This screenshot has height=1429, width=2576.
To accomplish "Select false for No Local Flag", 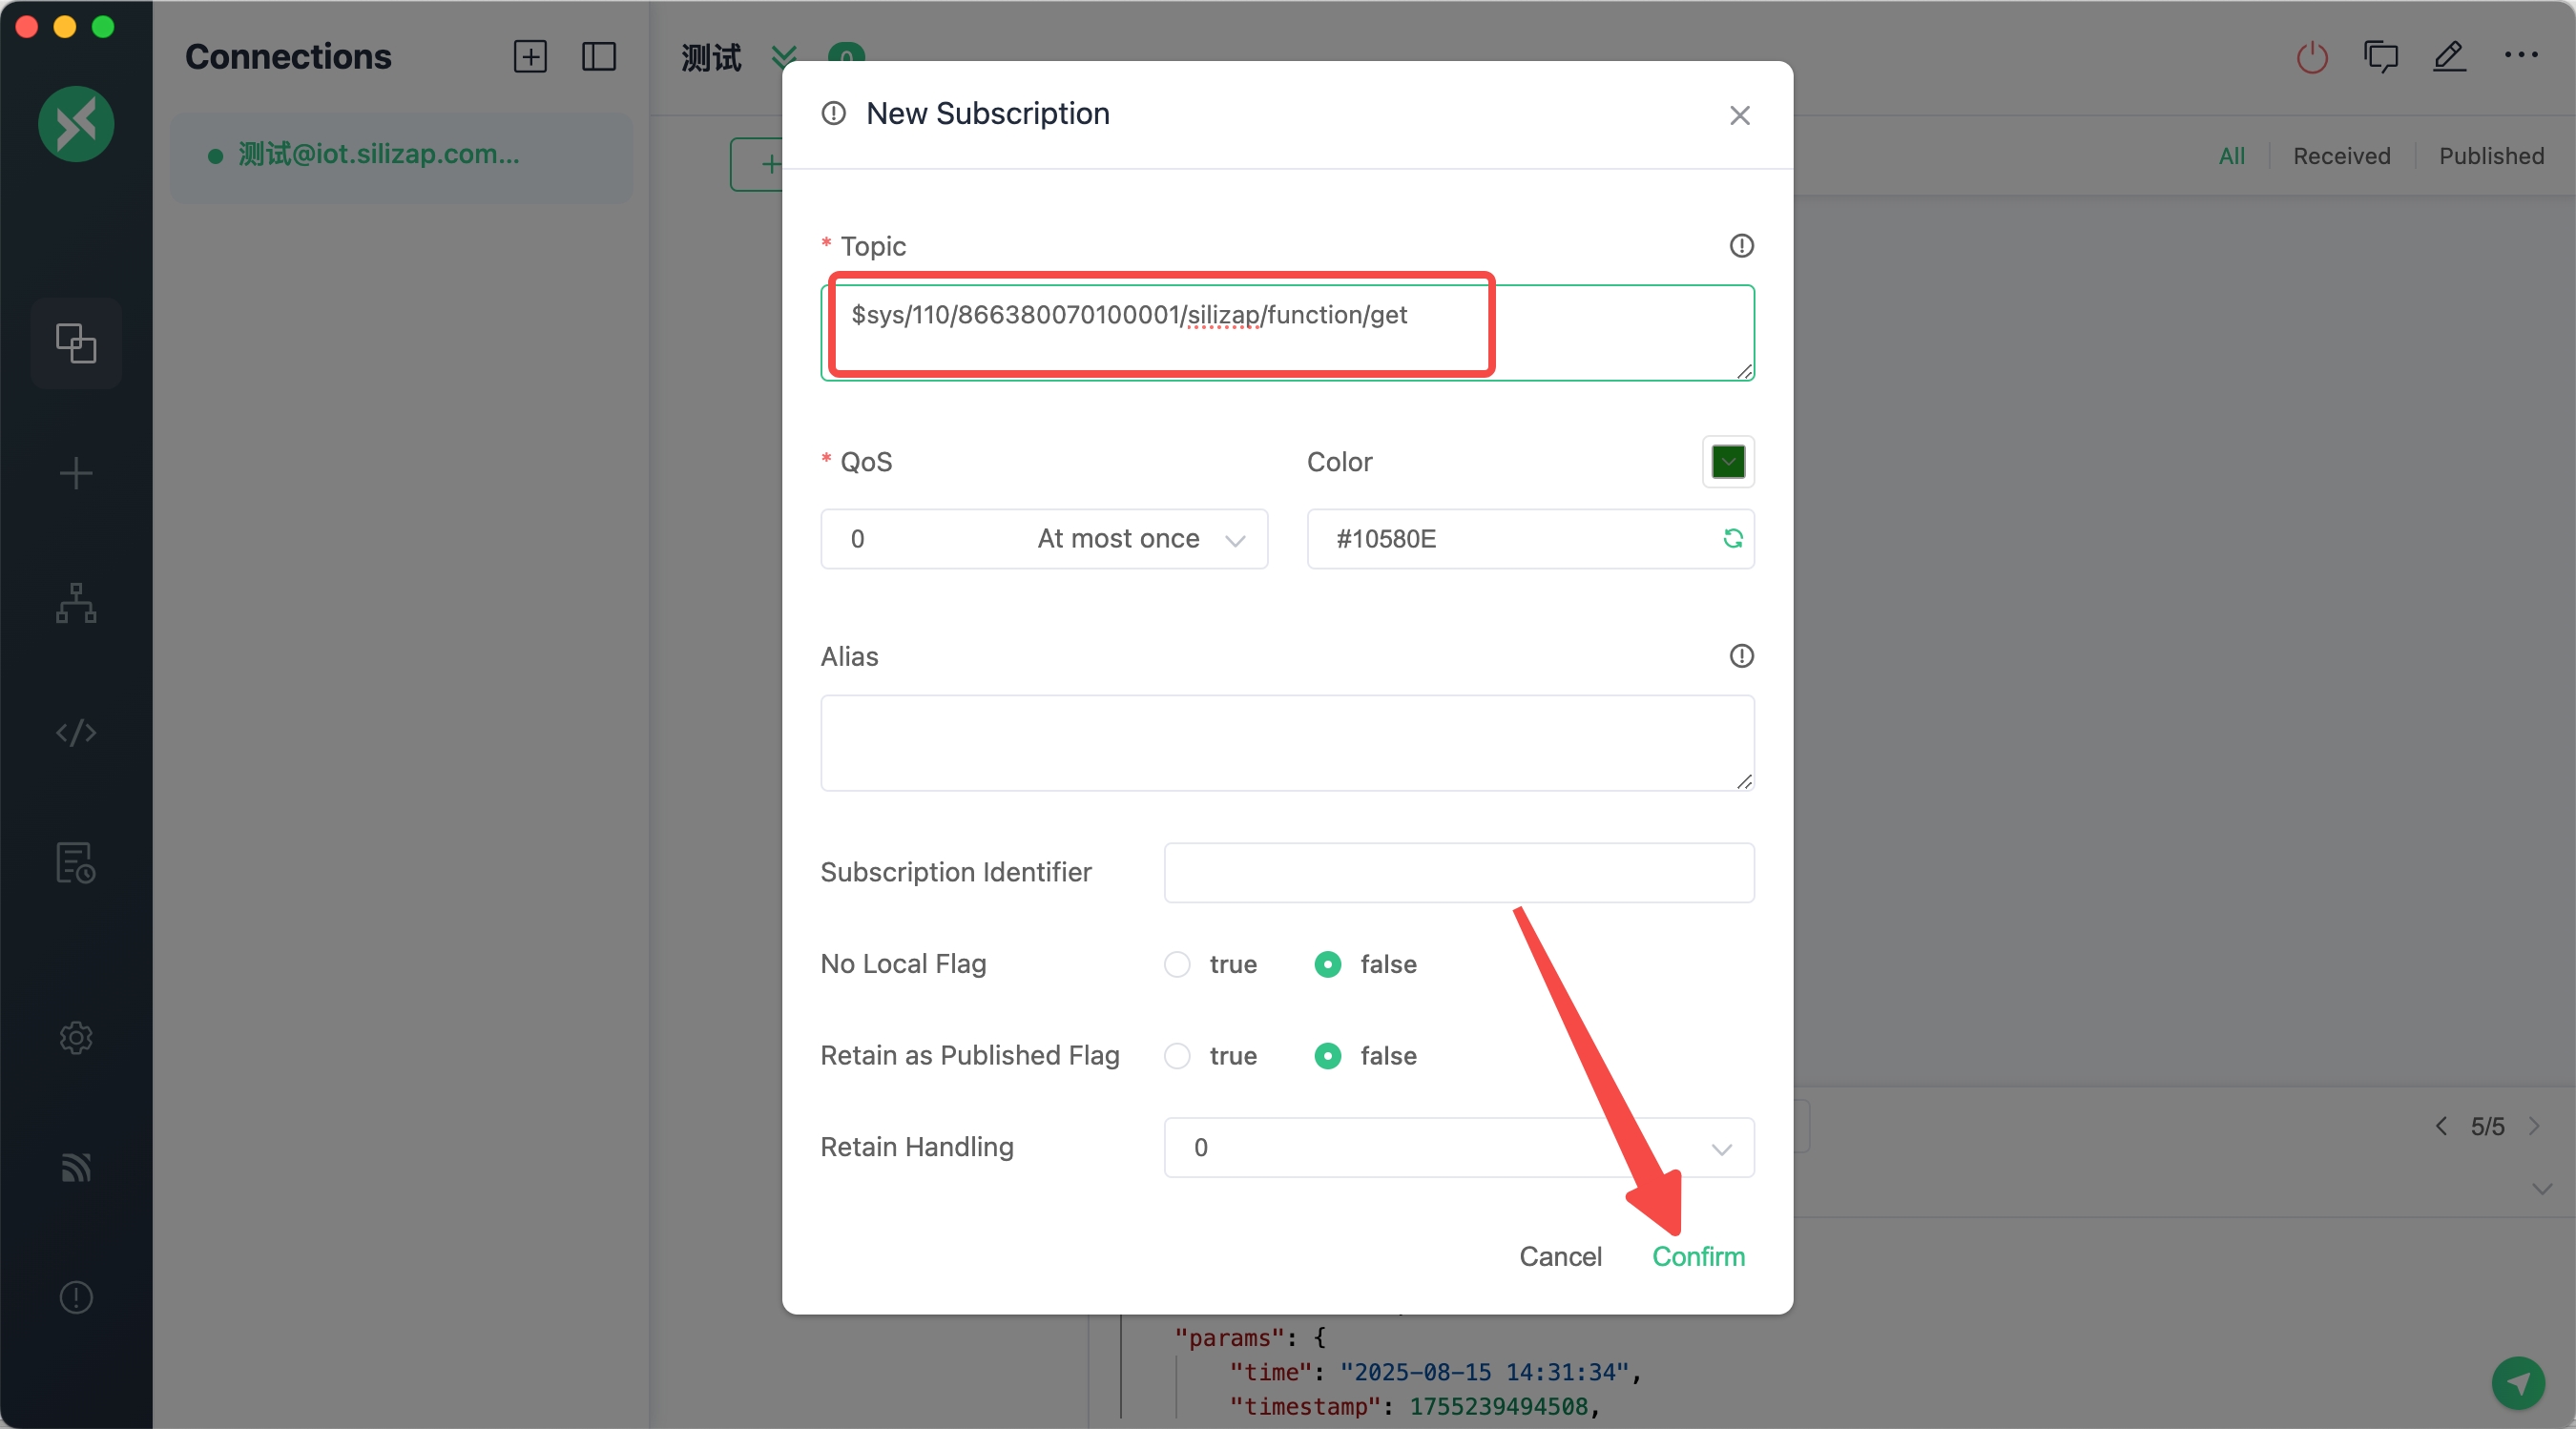I will coord(1327,964).
